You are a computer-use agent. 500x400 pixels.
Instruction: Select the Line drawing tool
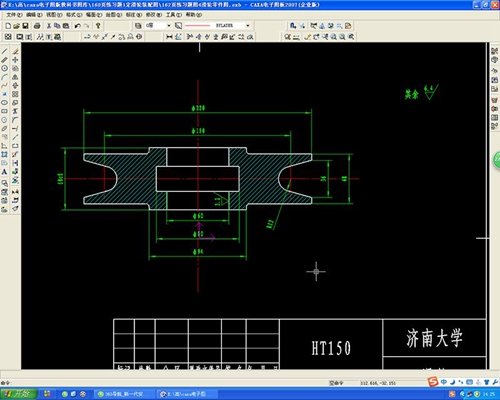[x=5, y=51]
